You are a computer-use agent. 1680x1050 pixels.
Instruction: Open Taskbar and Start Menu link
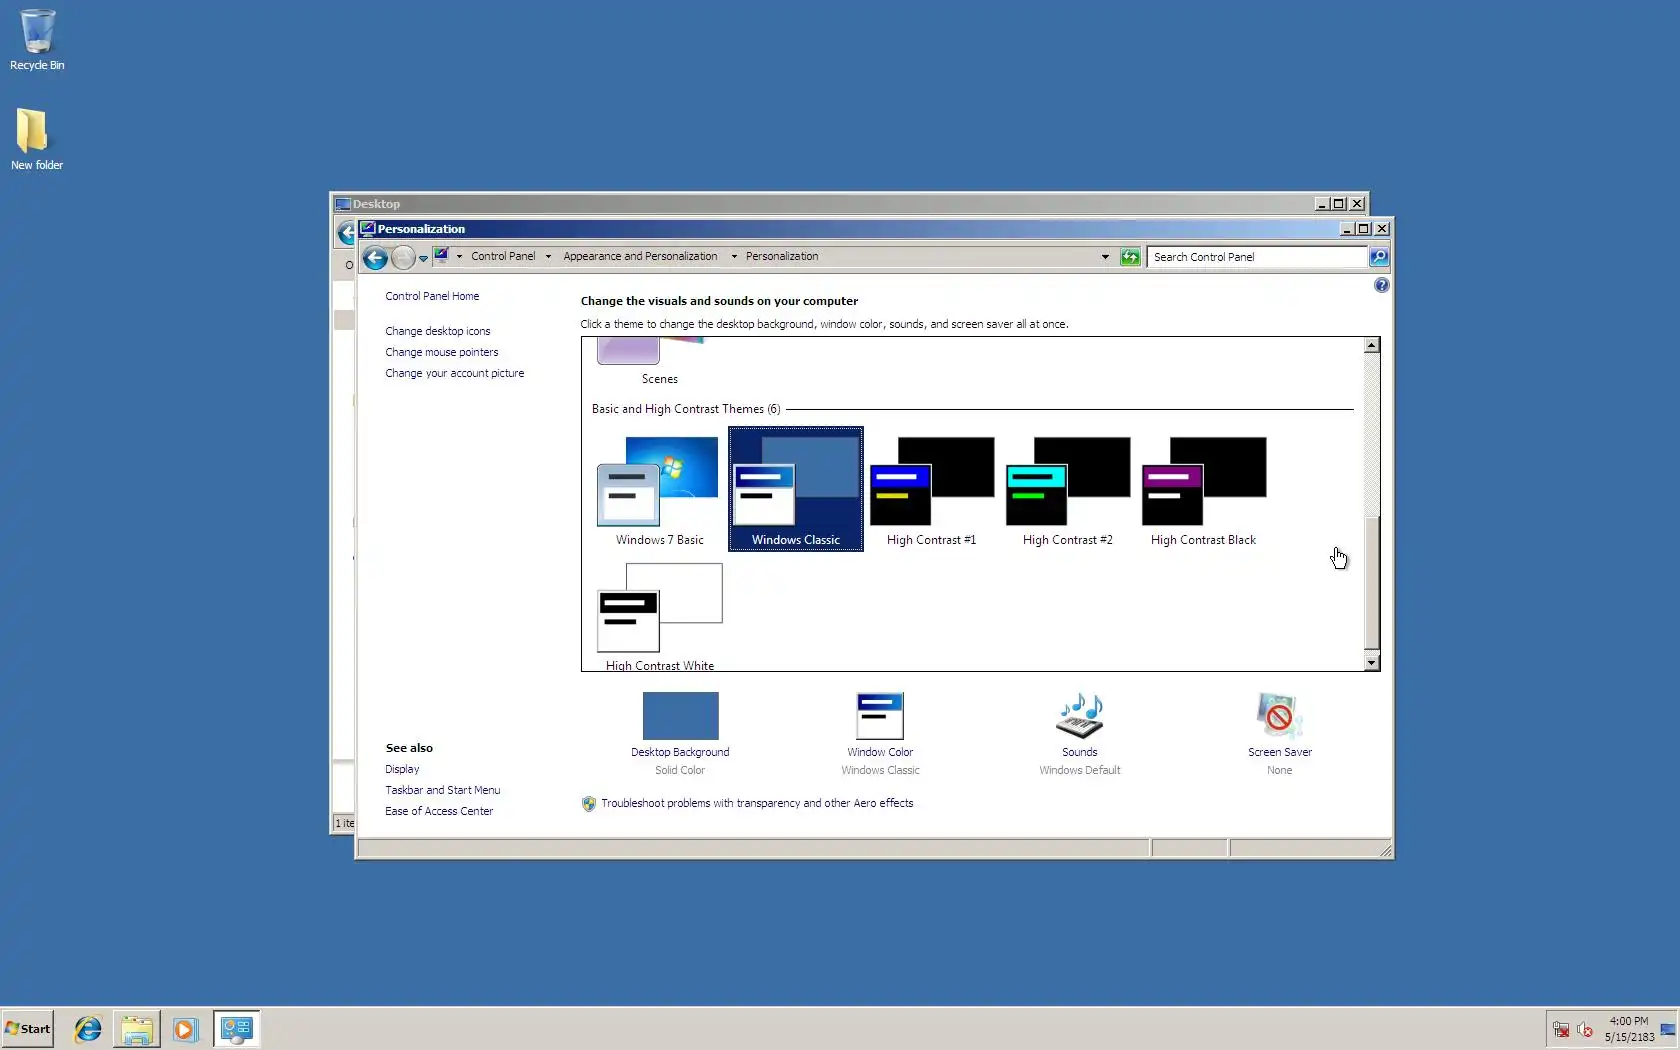tap(443, 791)
